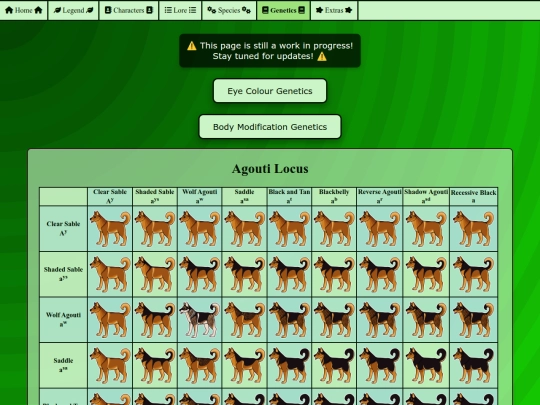Click dog image at Saddle row, Black and Tan column
This screenshot has height=405, width=540.
(x=289, y=365)
